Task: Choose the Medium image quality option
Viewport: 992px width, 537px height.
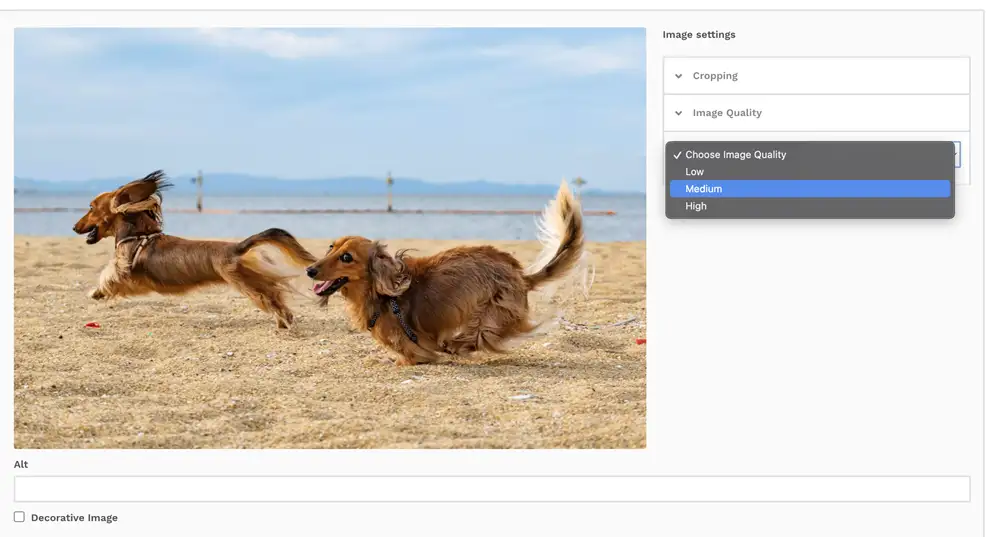Action: (704, 189)
